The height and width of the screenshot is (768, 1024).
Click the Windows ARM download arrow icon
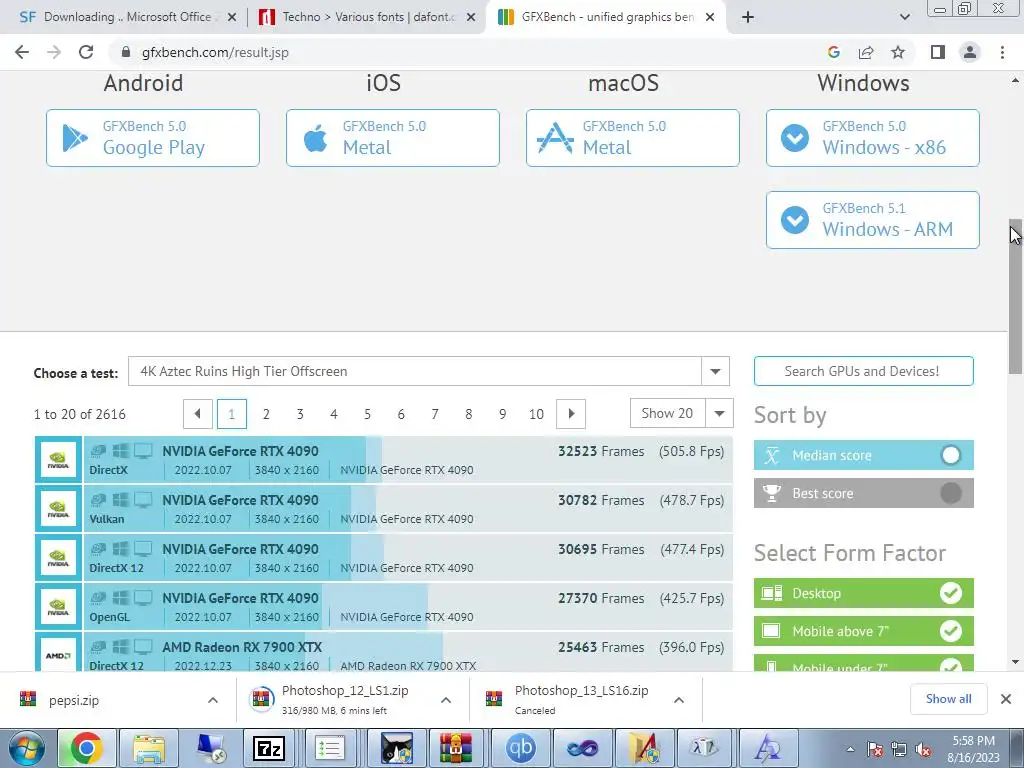tap(795, 220)
